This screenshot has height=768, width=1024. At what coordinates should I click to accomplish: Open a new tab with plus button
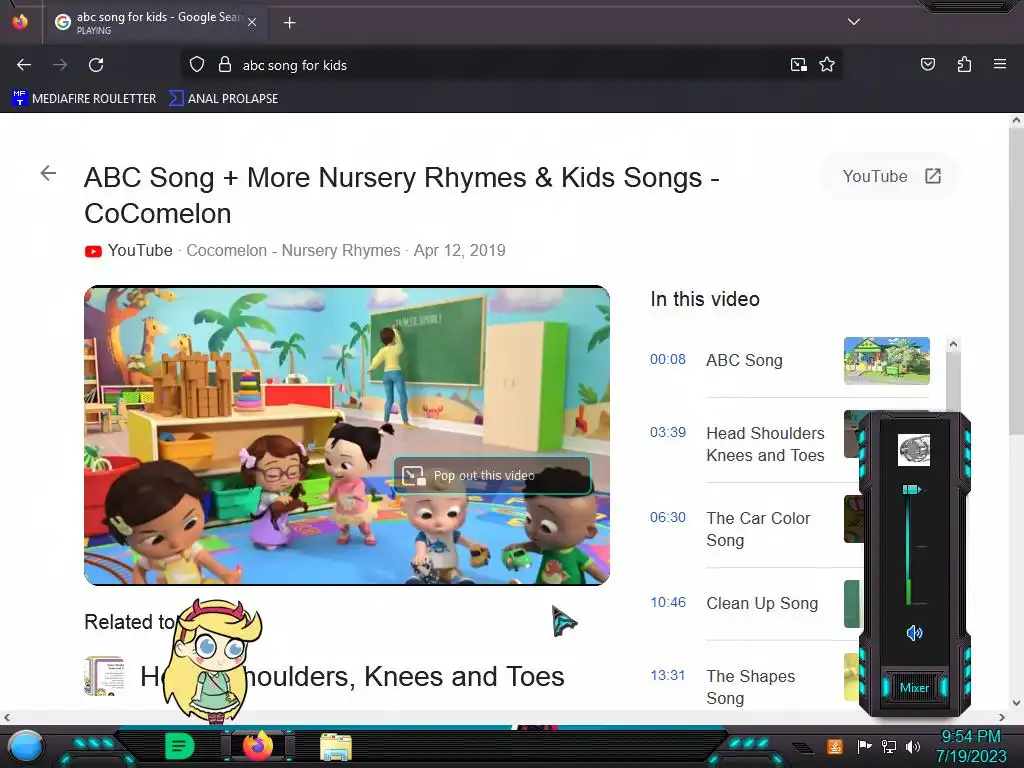click(x=290, y=23)
